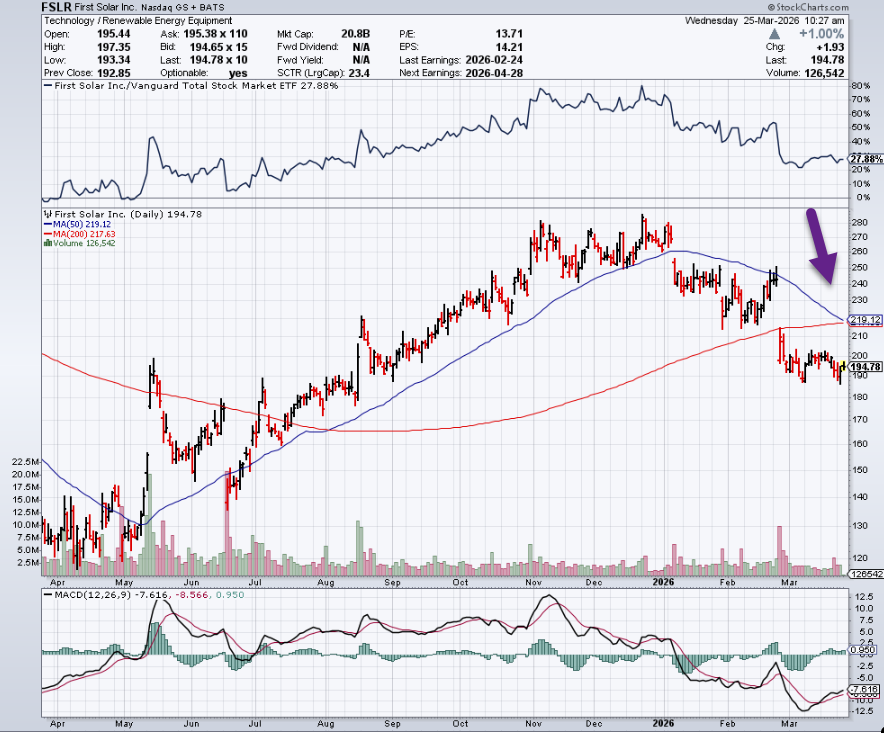Click the 0.950 histogram value tag

864,650
